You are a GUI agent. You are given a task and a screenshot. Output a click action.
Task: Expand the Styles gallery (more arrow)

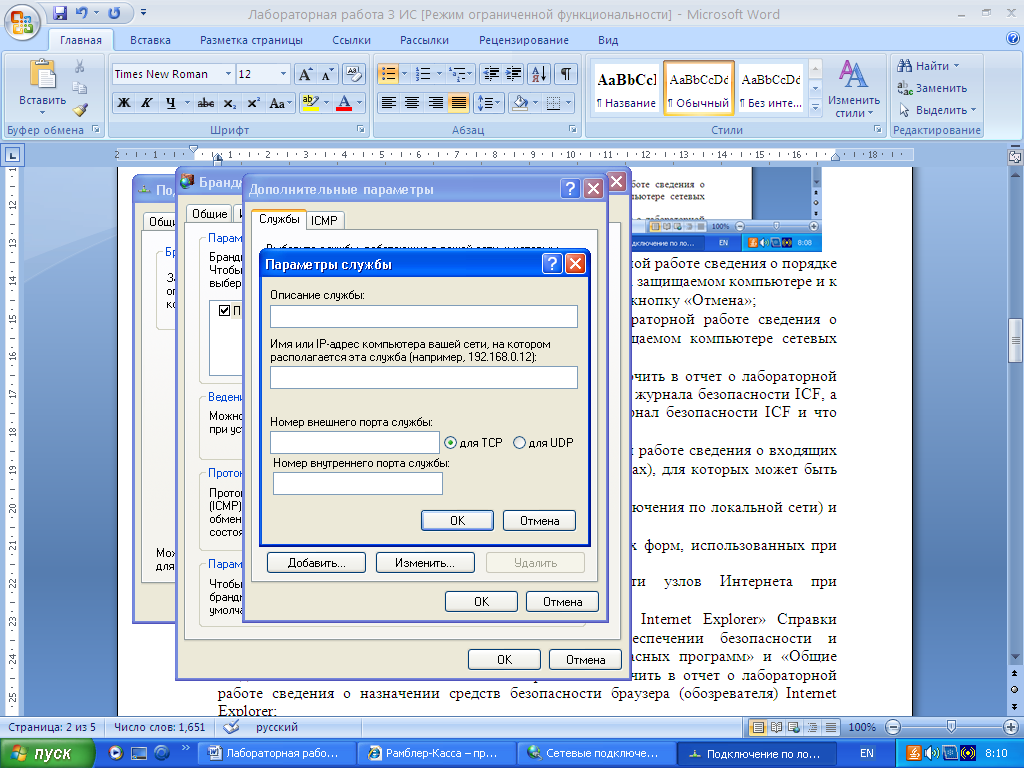815,108
